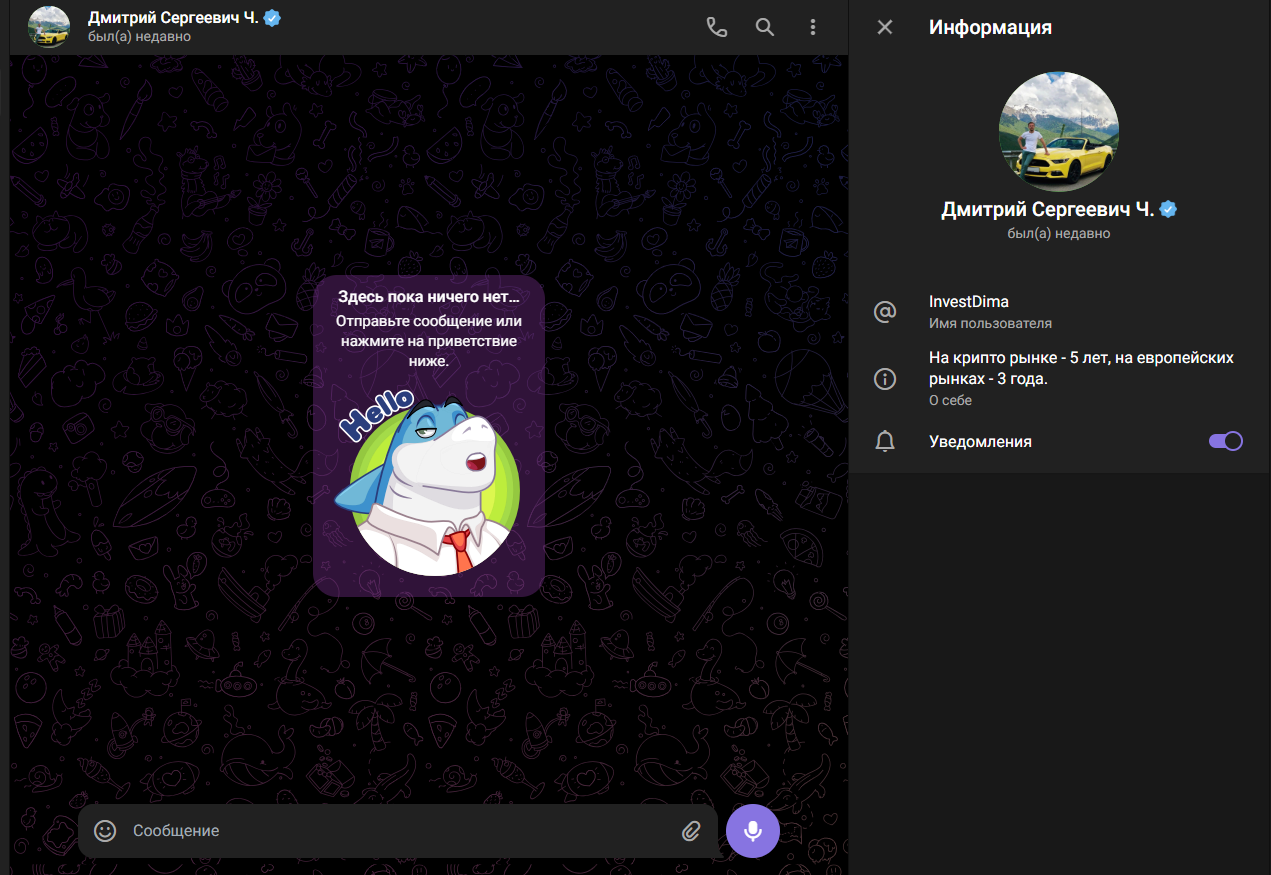Click the bell icon beside Уведомления

click(x=885, y=442)
